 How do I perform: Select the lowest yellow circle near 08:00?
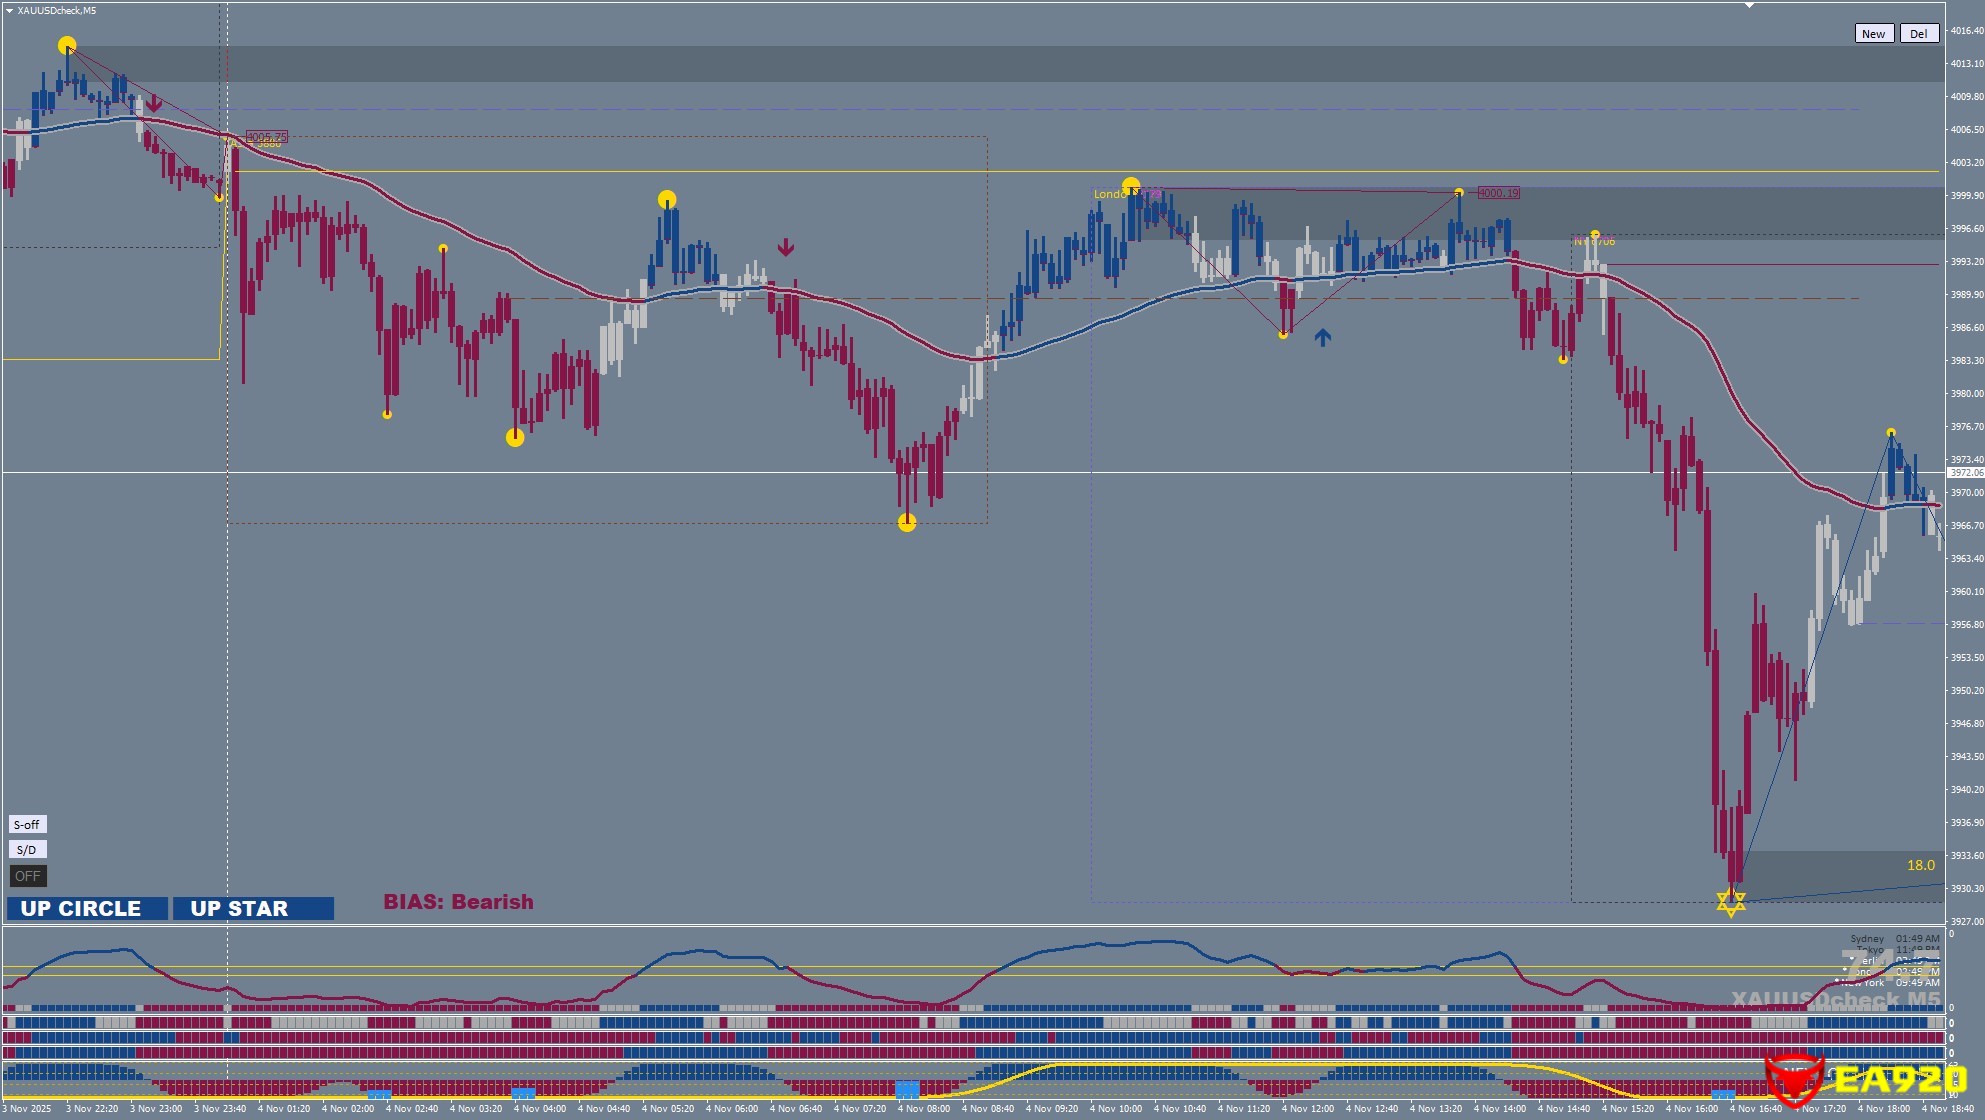tap(907, 522)
